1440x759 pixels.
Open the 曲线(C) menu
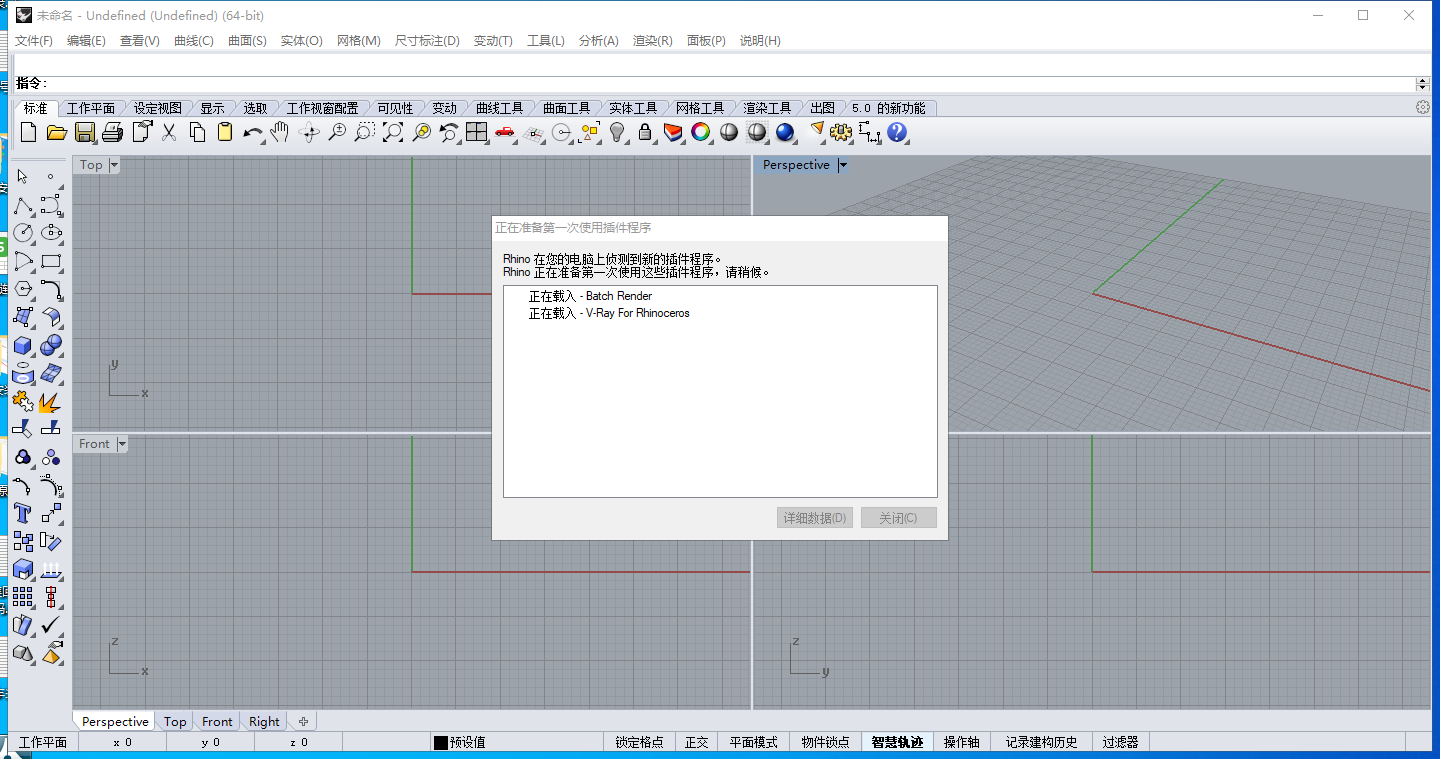point(193,41)
